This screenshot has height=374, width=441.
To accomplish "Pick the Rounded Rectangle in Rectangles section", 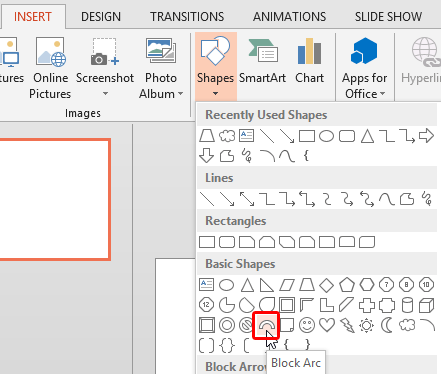I will click(x=227, y=242).
